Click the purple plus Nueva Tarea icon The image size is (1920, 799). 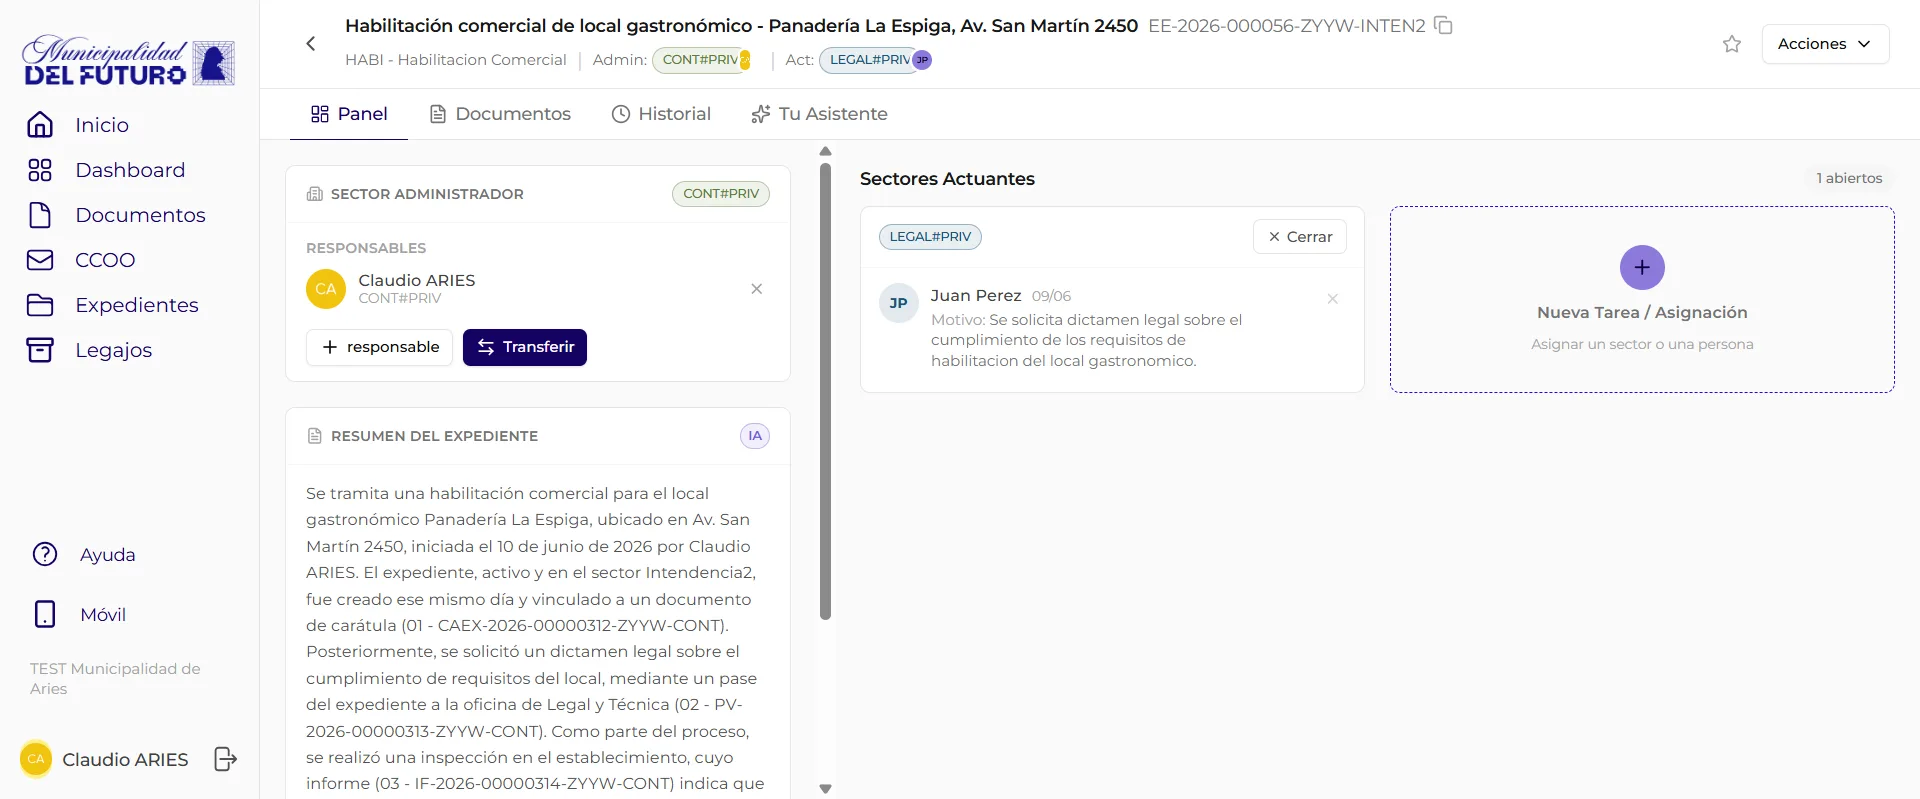(x=1642, y=267)
